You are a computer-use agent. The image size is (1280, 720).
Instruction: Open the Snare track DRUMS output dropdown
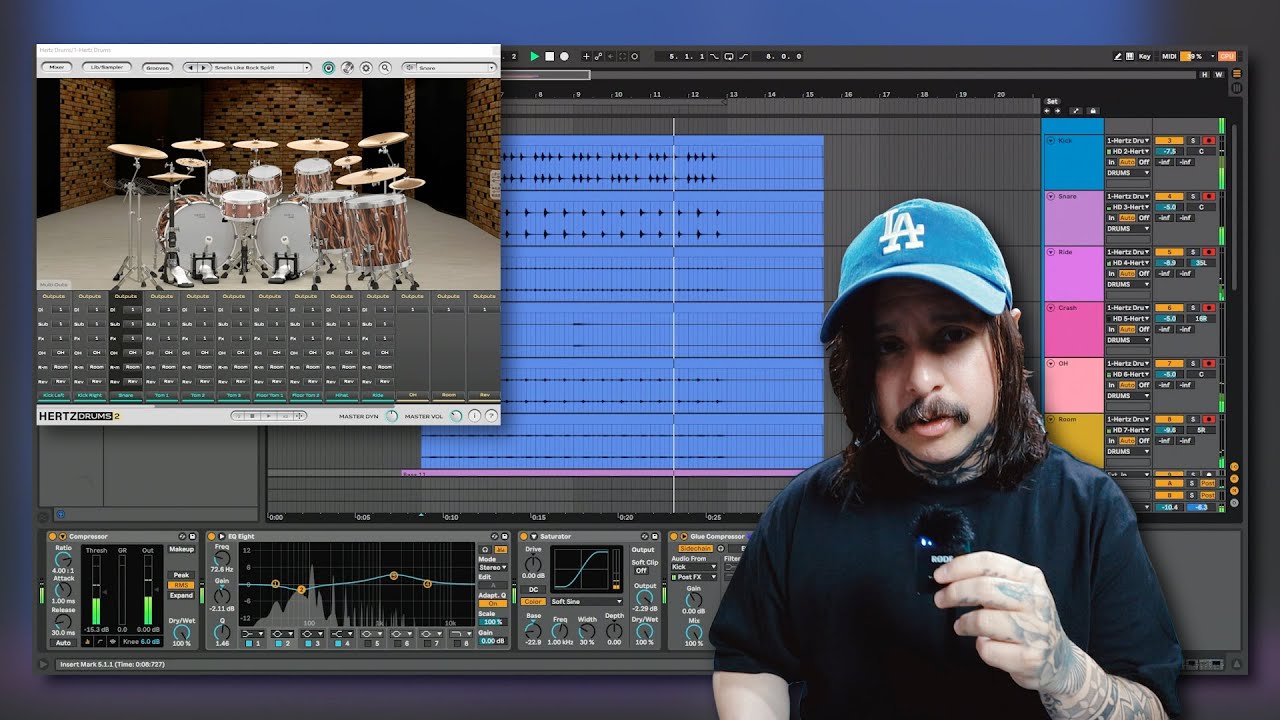(1128, 229)
